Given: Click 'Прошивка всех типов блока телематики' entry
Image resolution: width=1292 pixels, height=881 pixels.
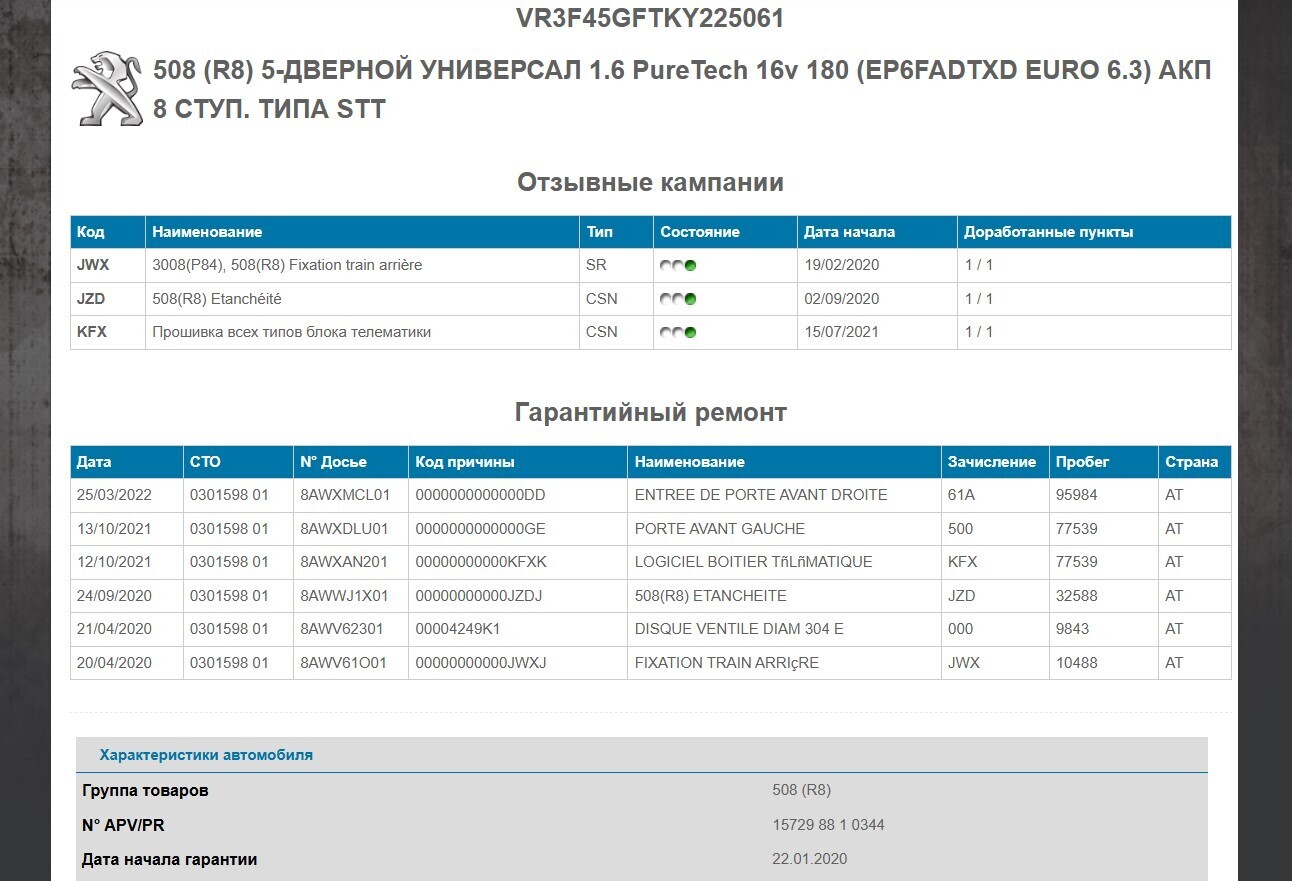Looking at the screenshot, I should (292, 332).
